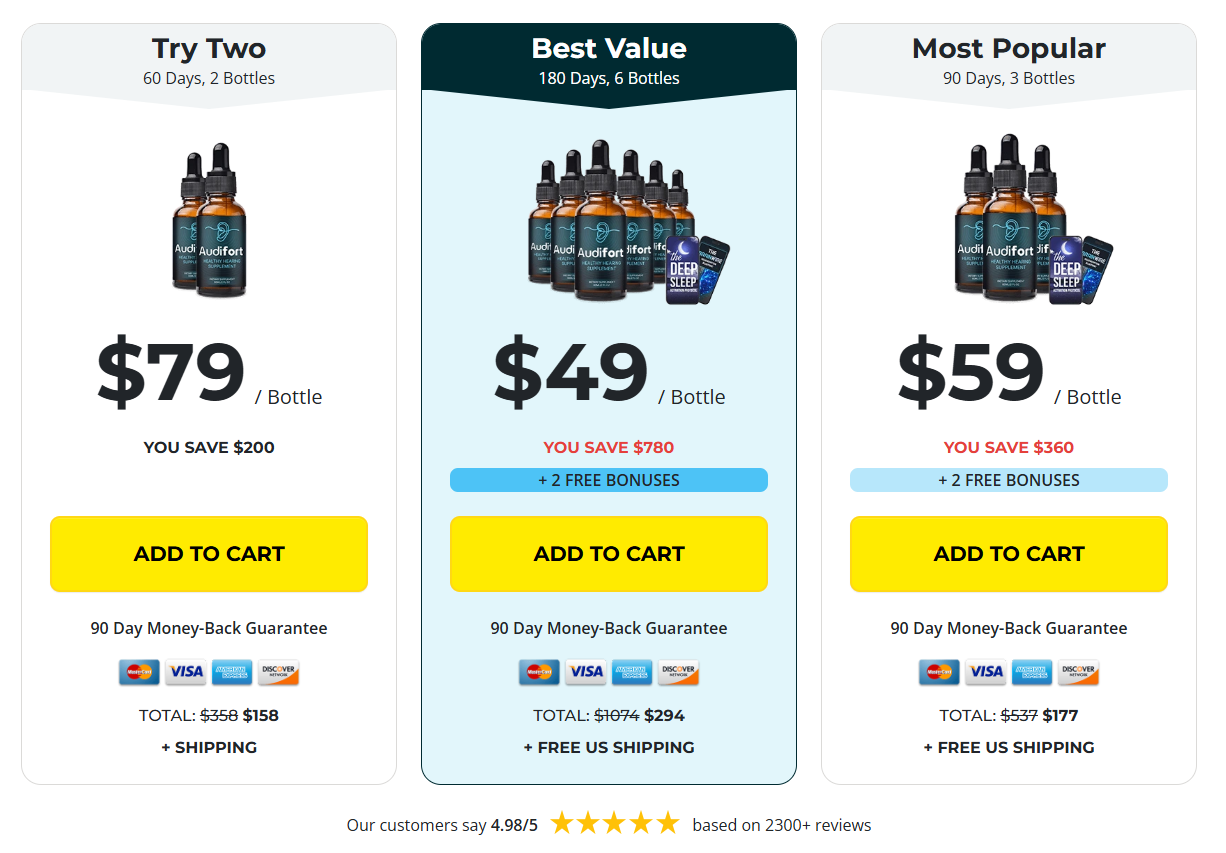Screen dimensions: 1226x853
Task: Click the Visa icon in the Best Value column
Action: [x=586, y=672]
